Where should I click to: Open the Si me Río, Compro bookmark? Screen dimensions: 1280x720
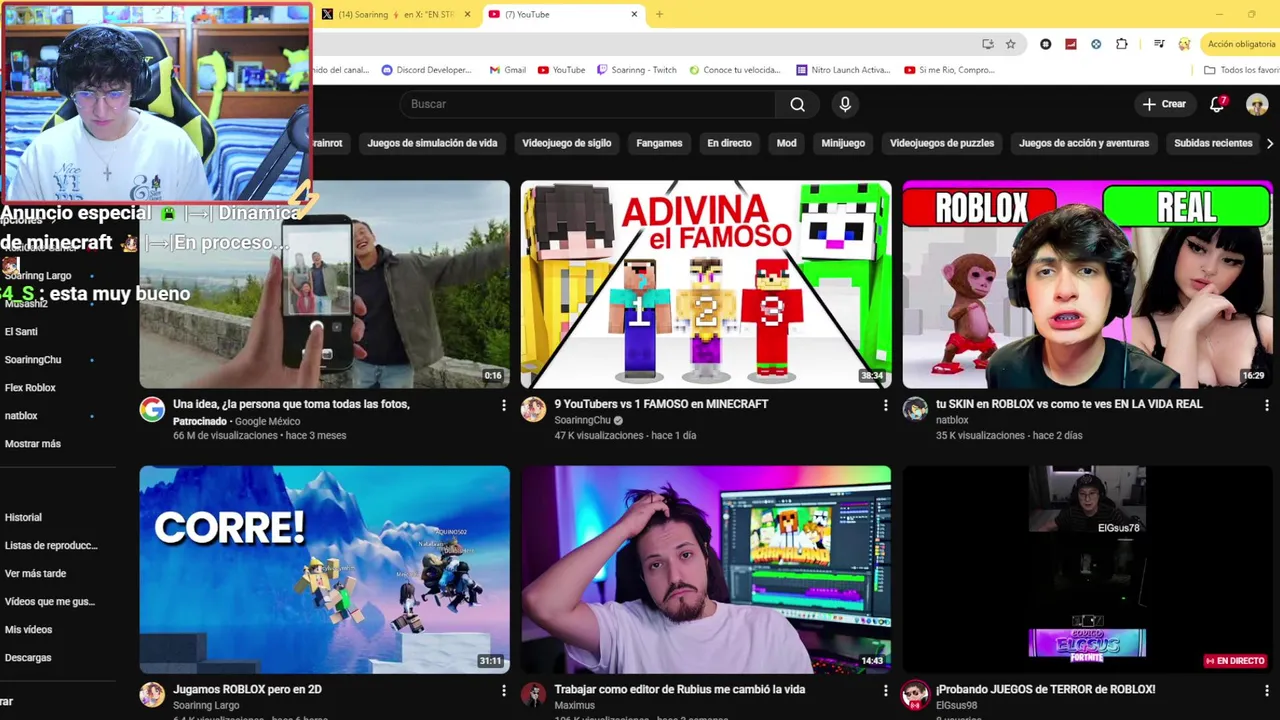950,70
